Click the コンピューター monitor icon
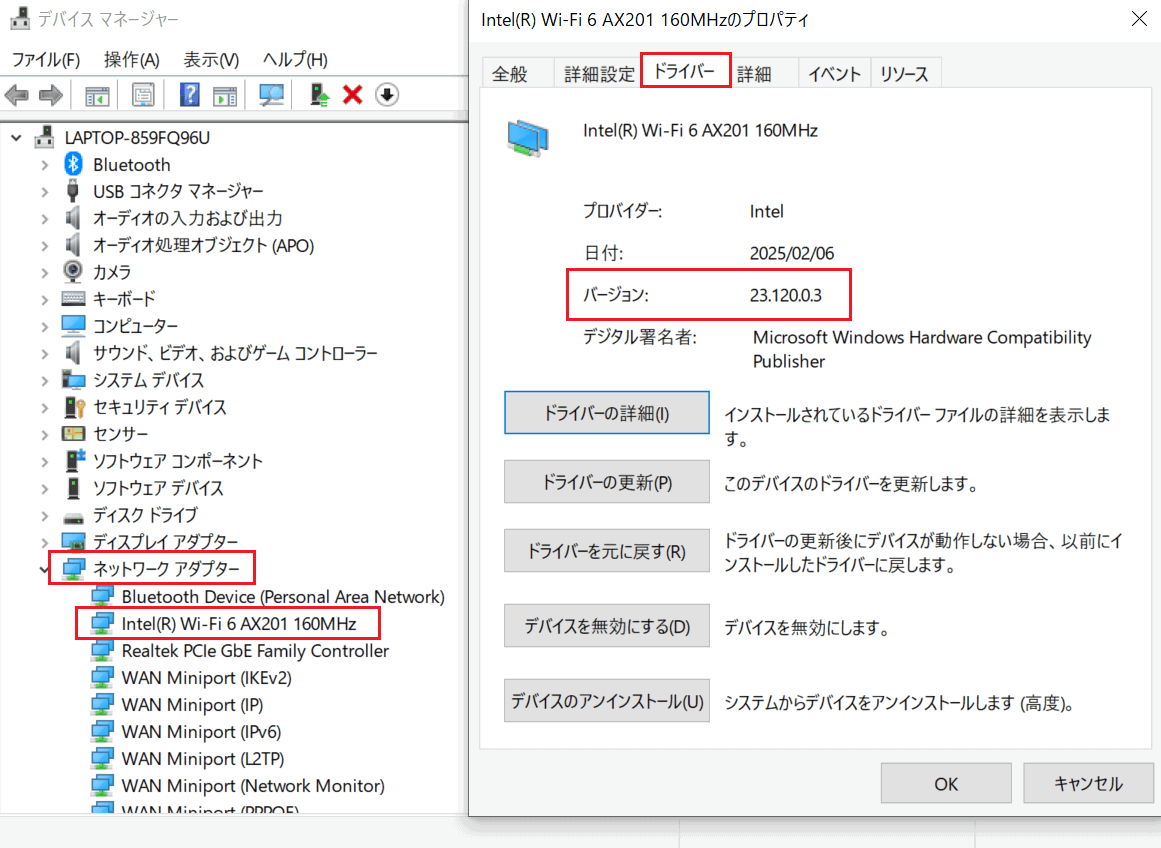The height and width of the screenshot is (848, 1161). (x=73, y=325)
